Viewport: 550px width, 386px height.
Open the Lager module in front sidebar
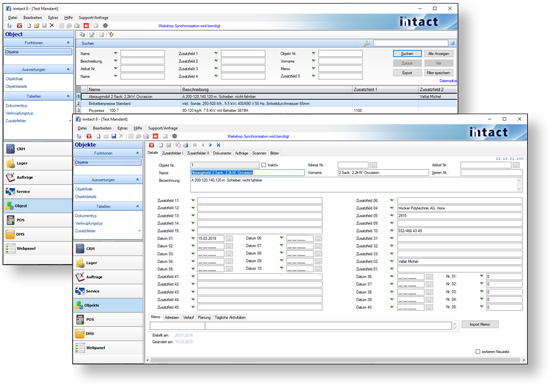point(108,263)
